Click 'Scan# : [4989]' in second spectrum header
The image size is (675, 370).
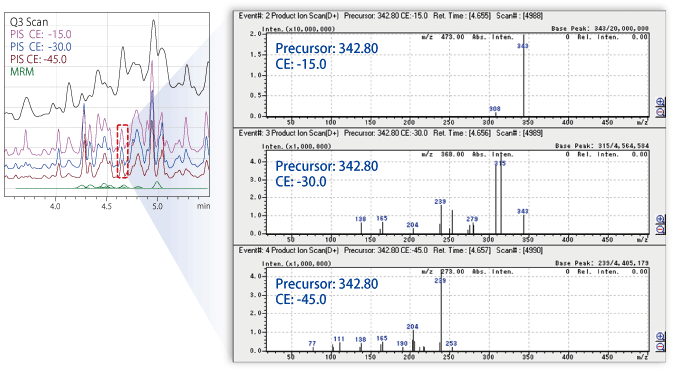point(519,133)
